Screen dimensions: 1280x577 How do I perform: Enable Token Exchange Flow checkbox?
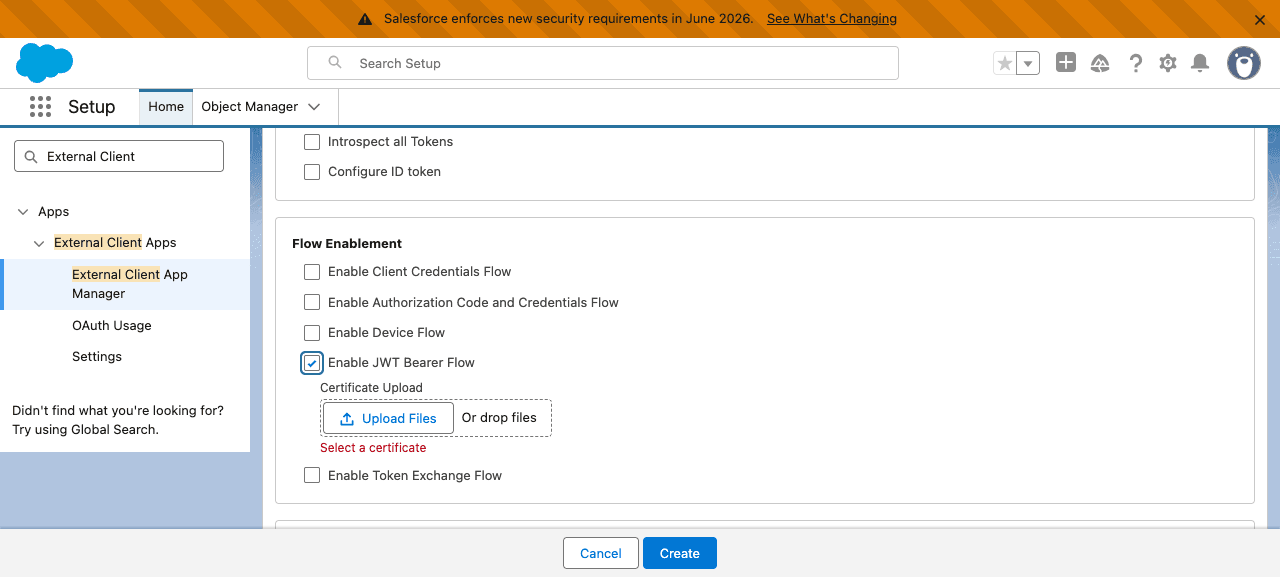tap(312, 476)
